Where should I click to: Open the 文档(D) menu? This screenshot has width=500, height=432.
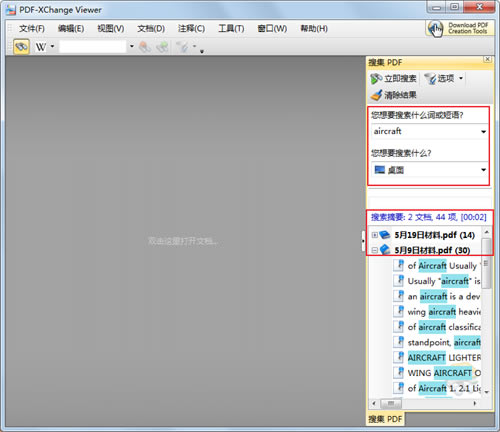[x=151, y=29]
